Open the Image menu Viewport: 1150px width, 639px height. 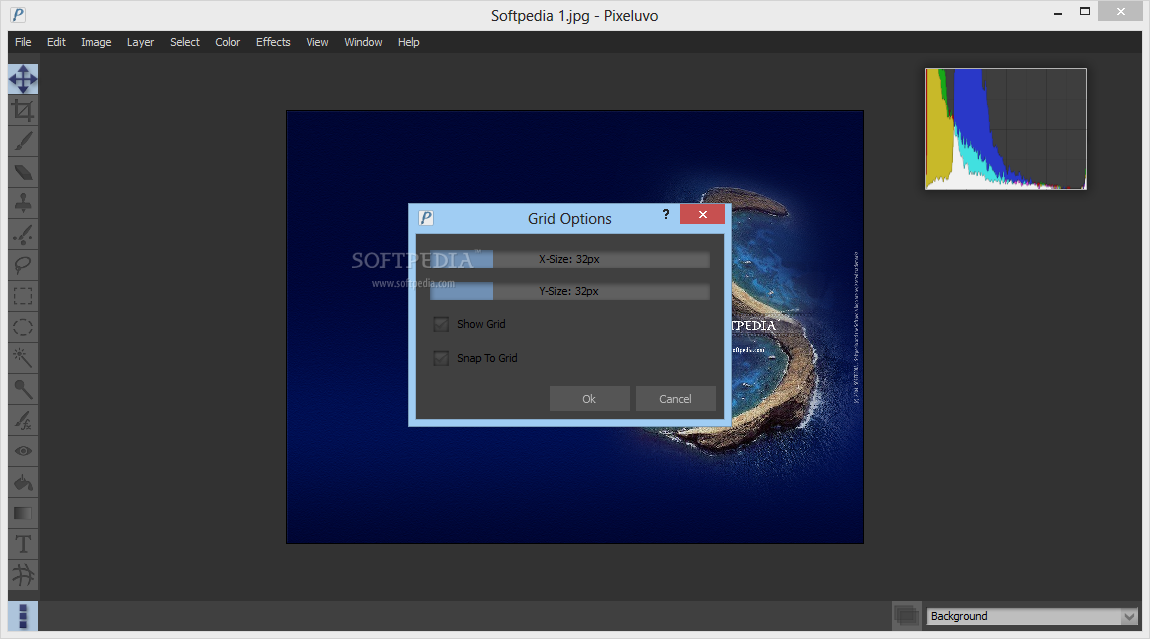(96, 42)
